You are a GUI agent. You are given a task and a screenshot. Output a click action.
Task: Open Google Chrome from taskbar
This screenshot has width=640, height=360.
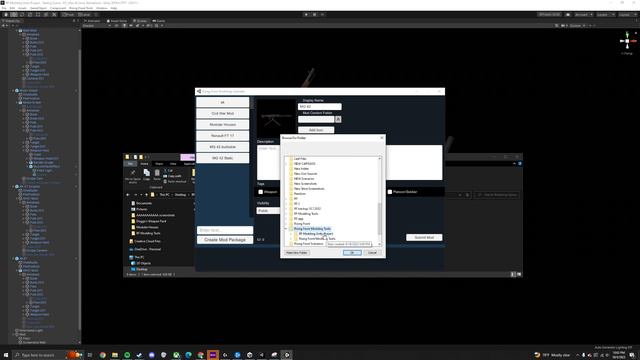click(x=102, y=355)
